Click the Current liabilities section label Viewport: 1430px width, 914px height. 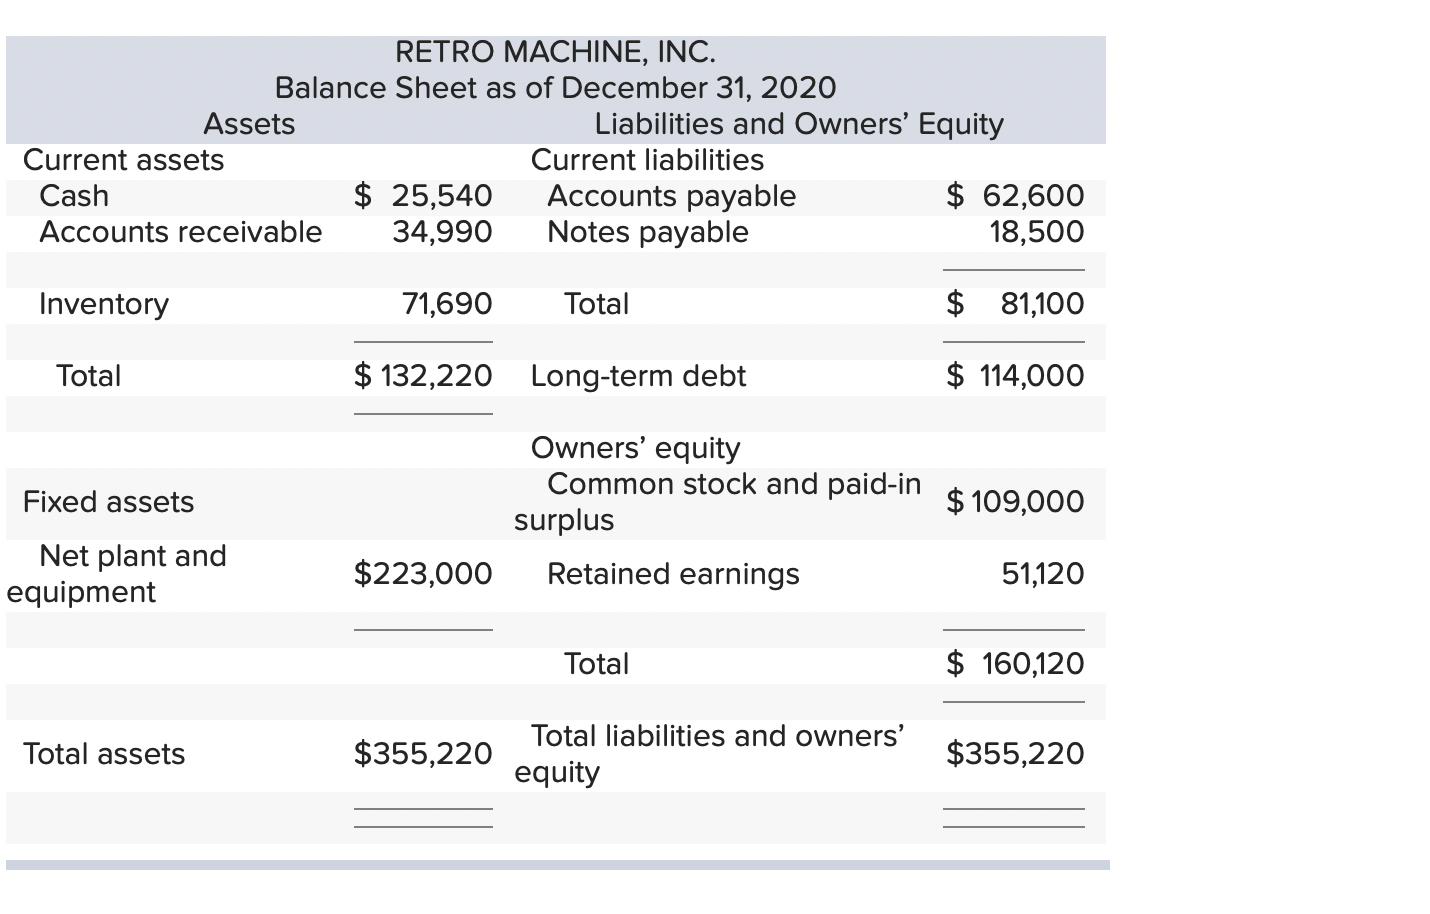point(647,160)
